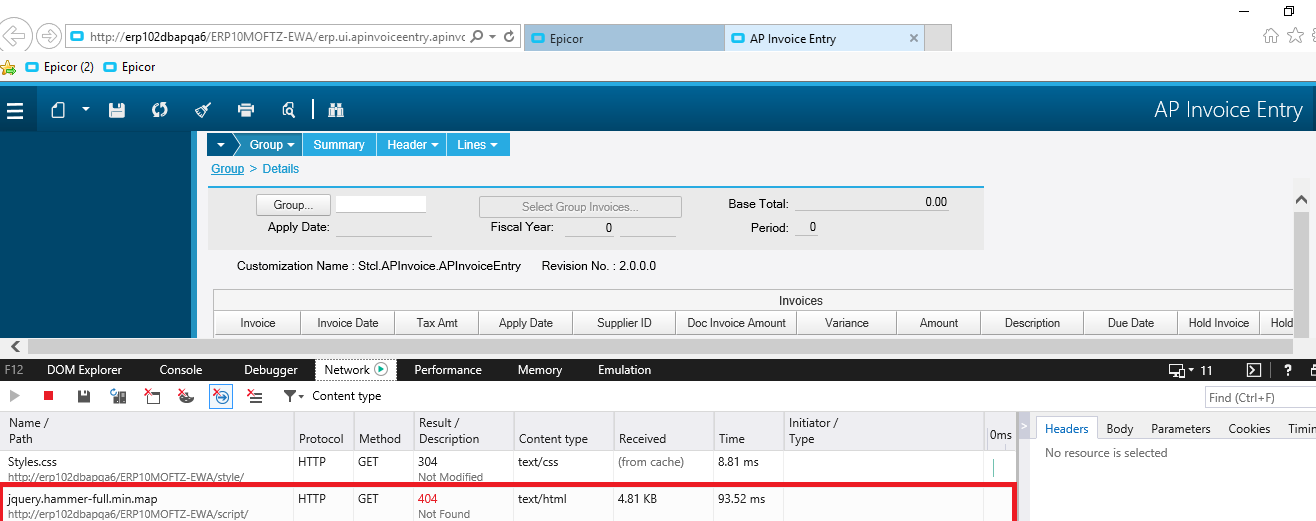Click the browser Forward button

(x=47, y=37)
